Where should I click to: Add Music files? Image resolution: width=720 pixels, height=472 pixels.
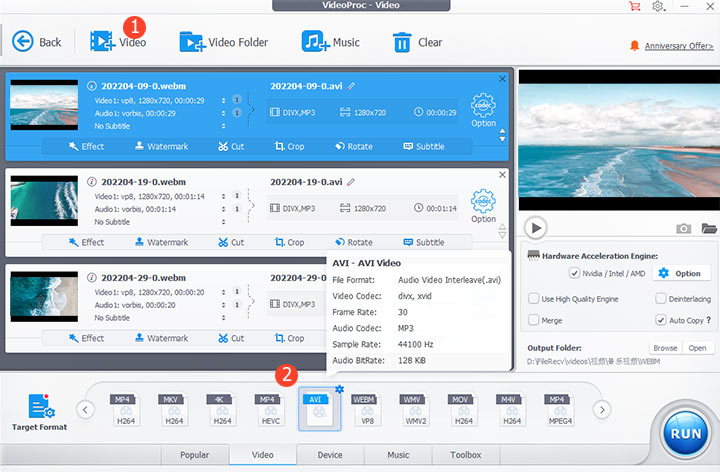click(x=330, y=42)
